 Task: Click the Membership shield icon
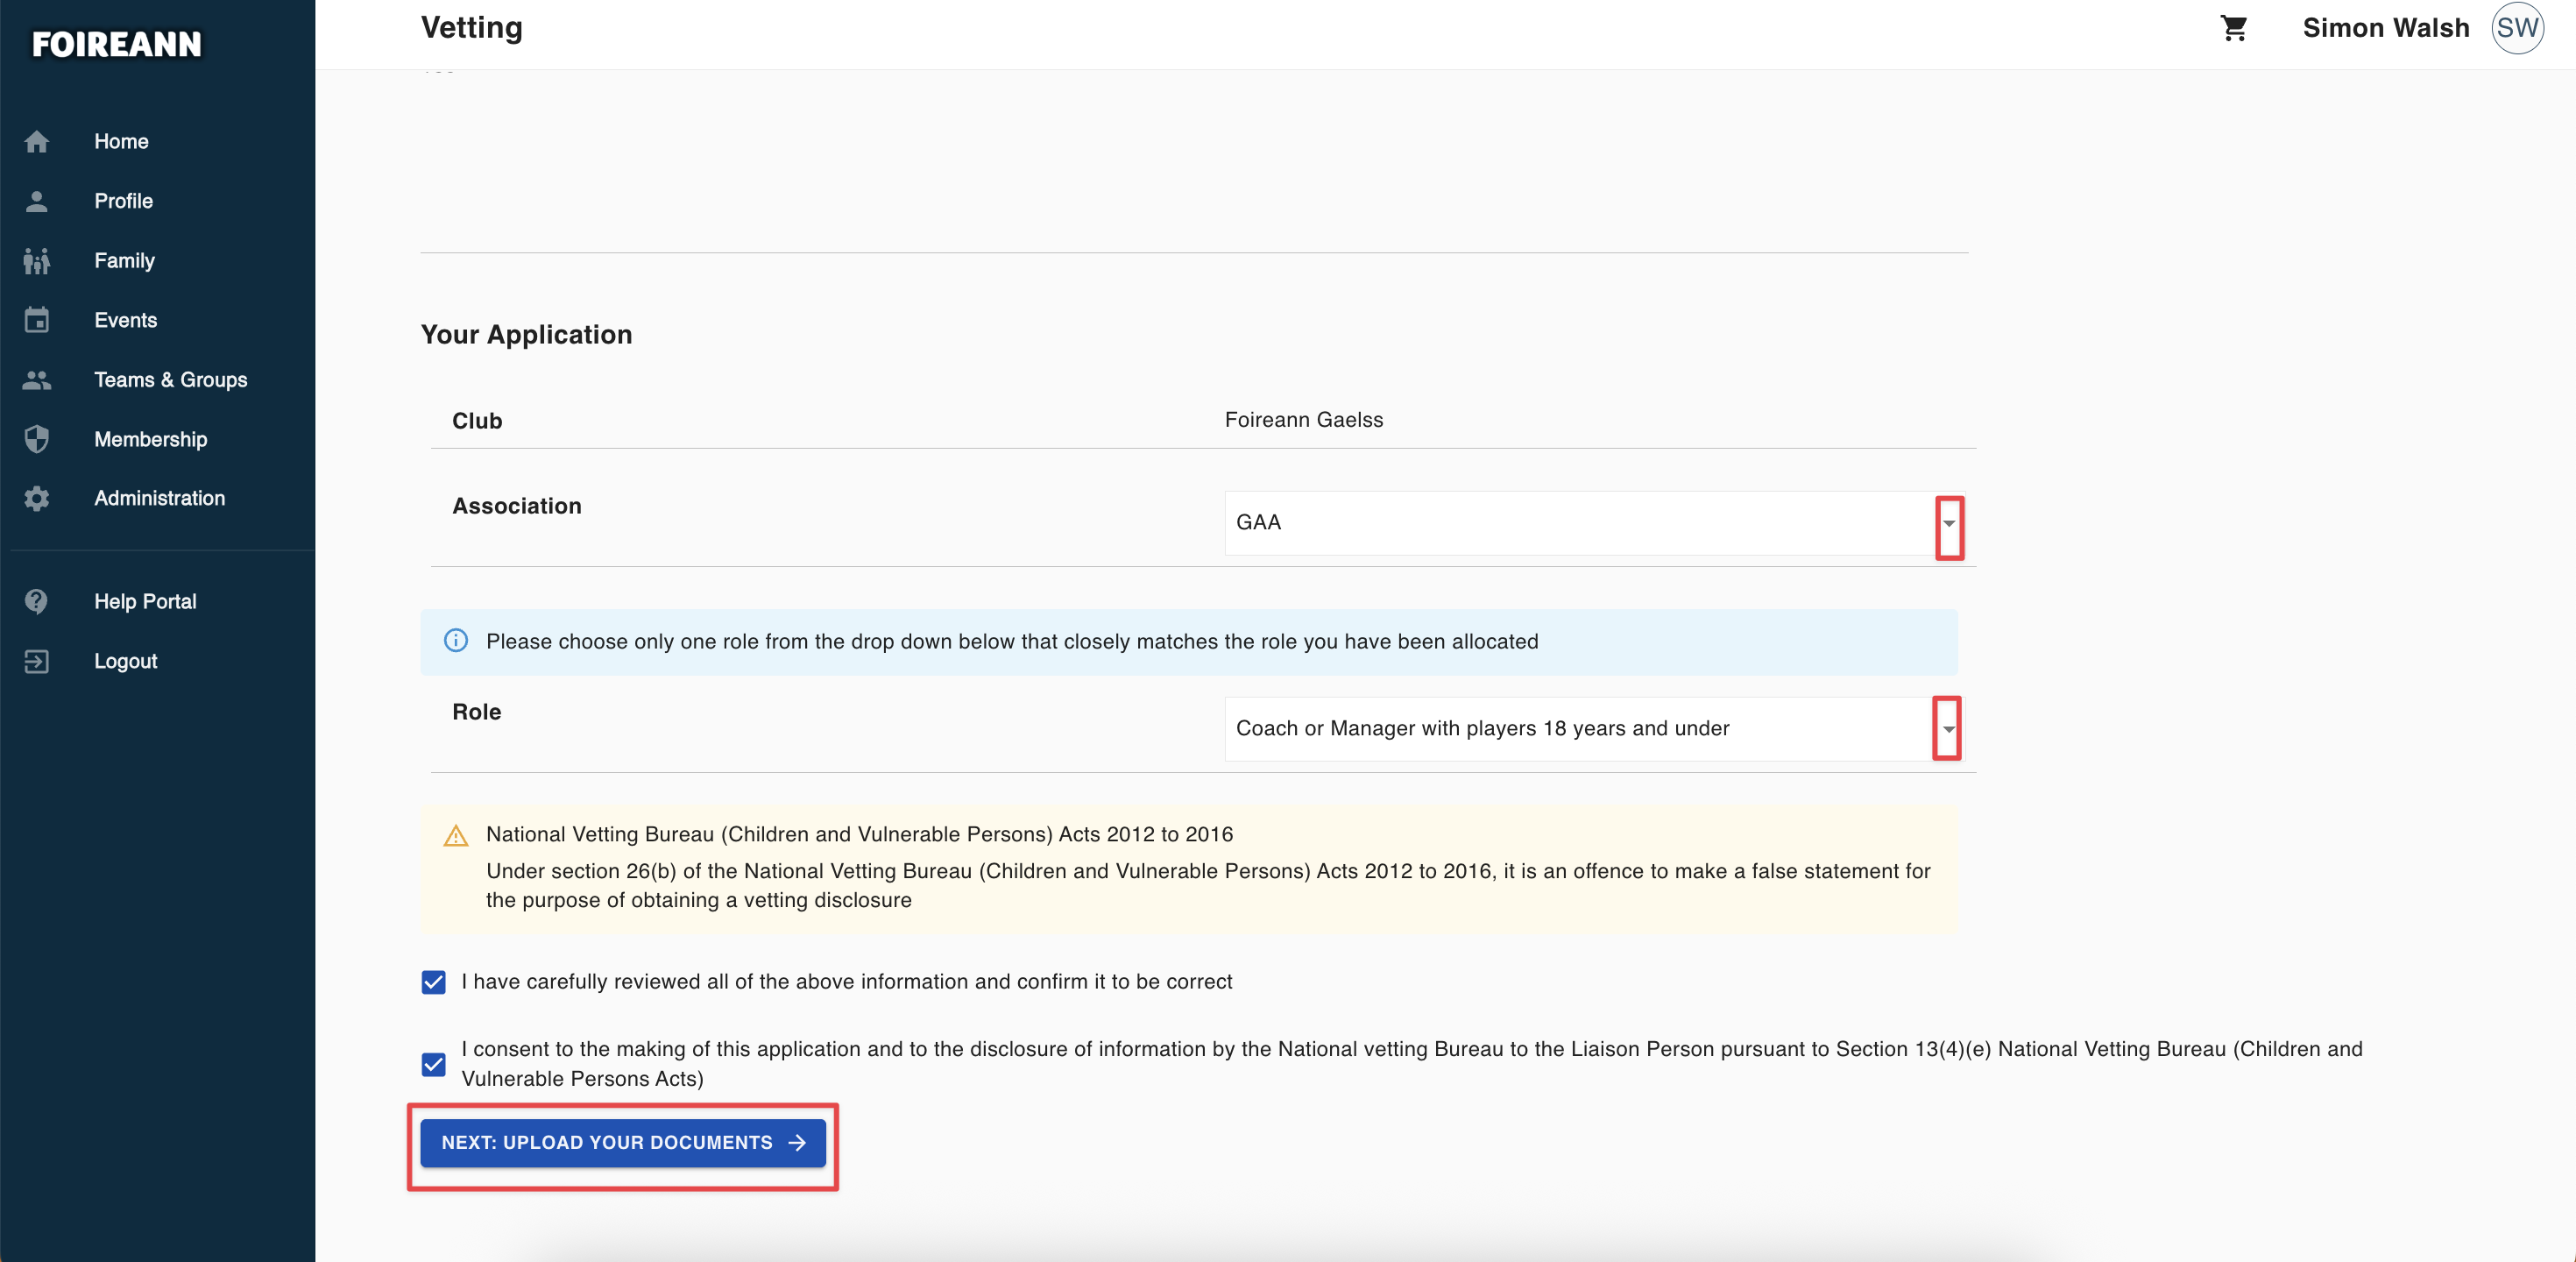[37, 439]
